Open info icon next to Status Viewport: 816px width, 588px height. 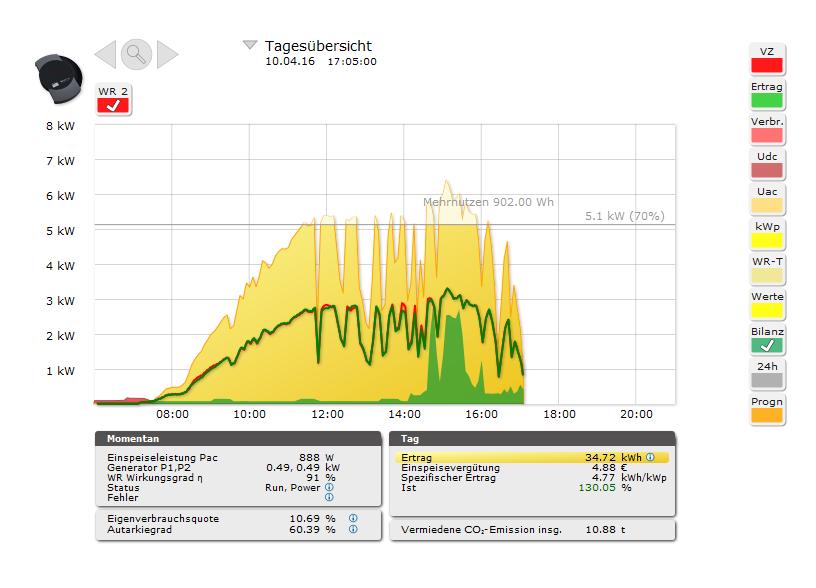tap(329, 487)
